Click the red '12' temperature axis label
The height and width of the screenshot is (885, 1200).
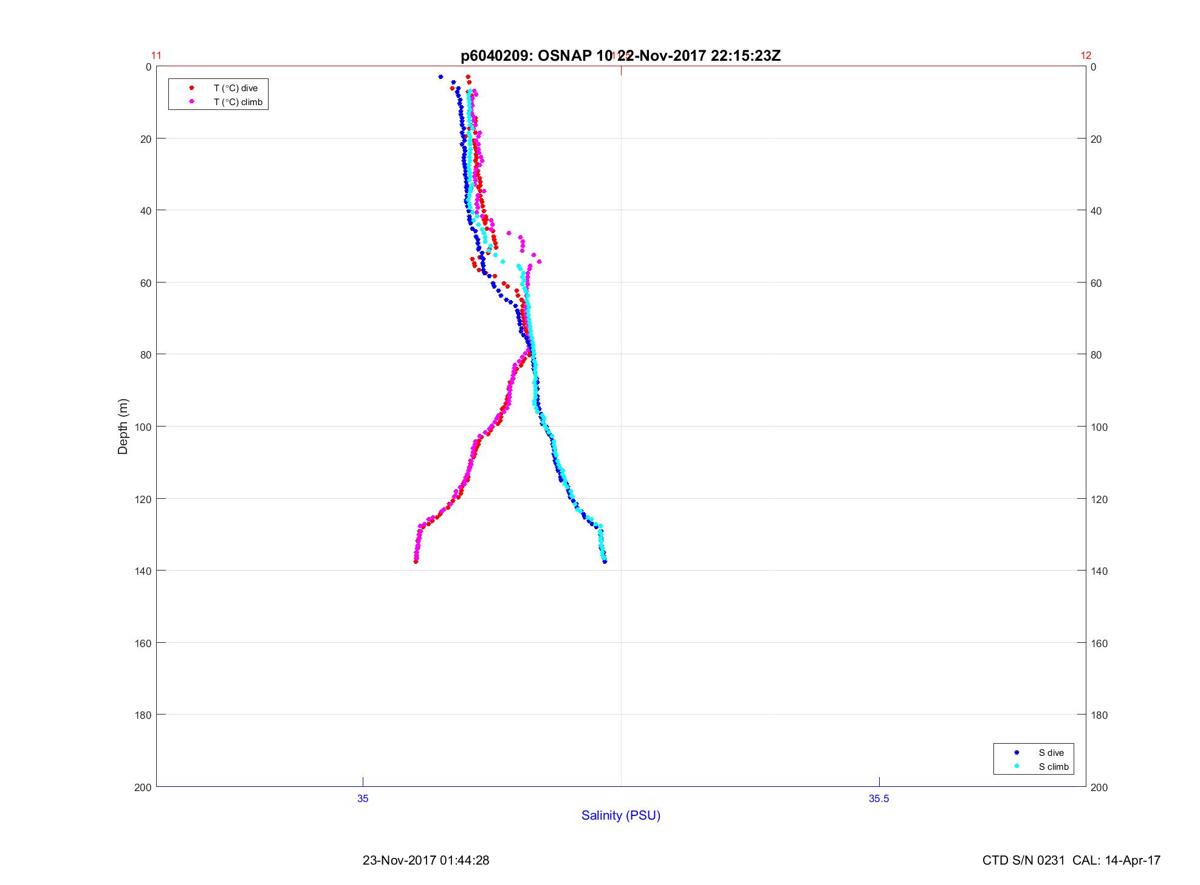point(1086,56)
